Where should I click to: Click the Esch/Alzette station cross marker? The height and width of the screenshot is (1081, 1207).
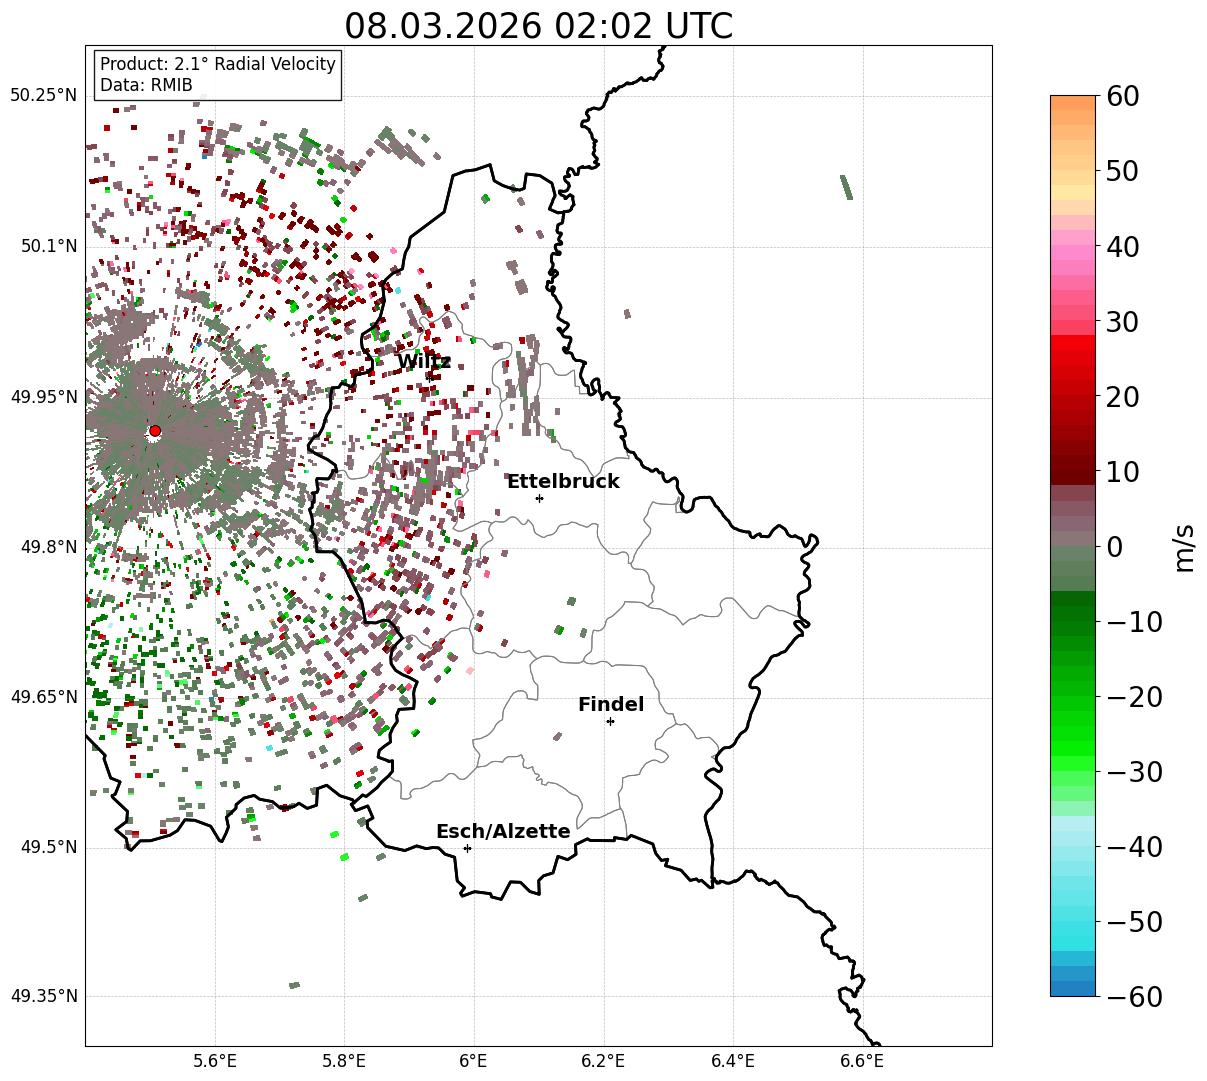467,848
